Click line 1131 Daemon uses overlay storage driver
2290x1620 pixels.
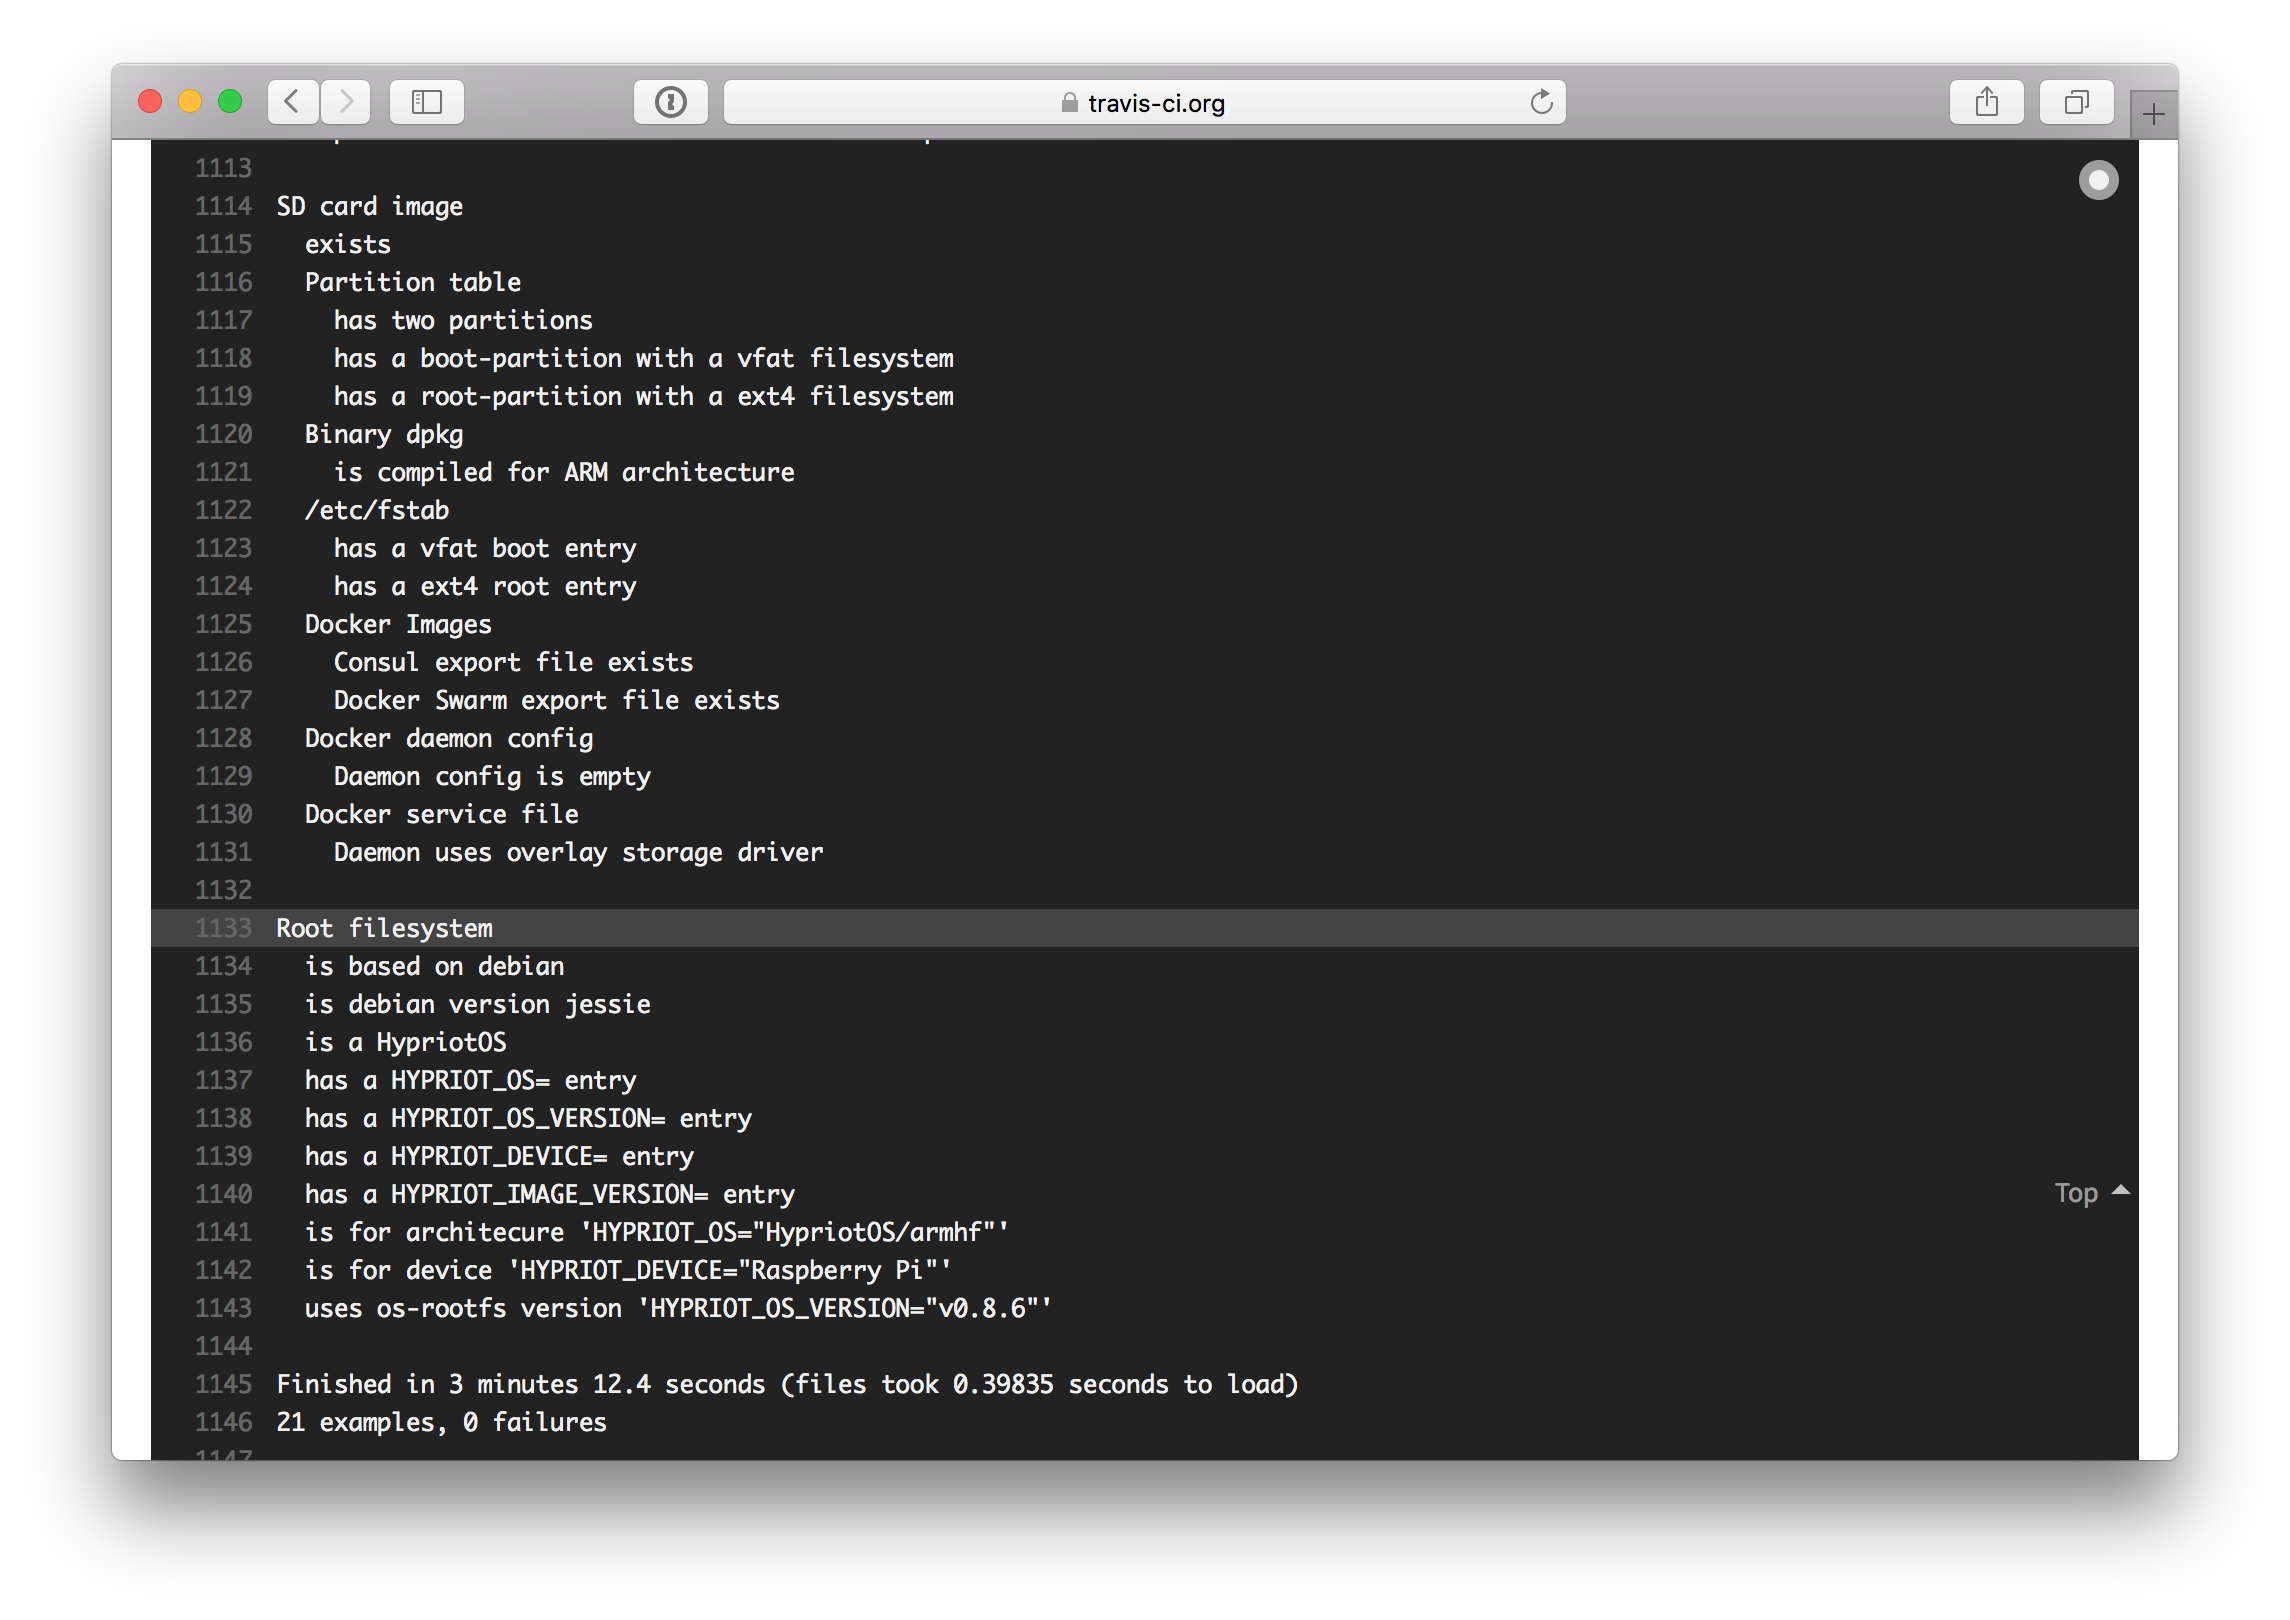click(x=577, y=852)
